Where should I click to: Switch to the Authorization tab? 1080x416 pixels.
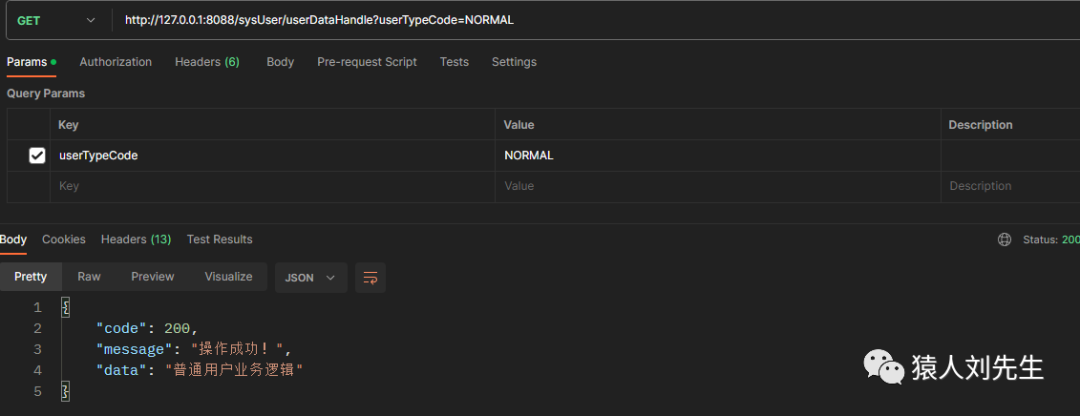click(x=116, y=62)
